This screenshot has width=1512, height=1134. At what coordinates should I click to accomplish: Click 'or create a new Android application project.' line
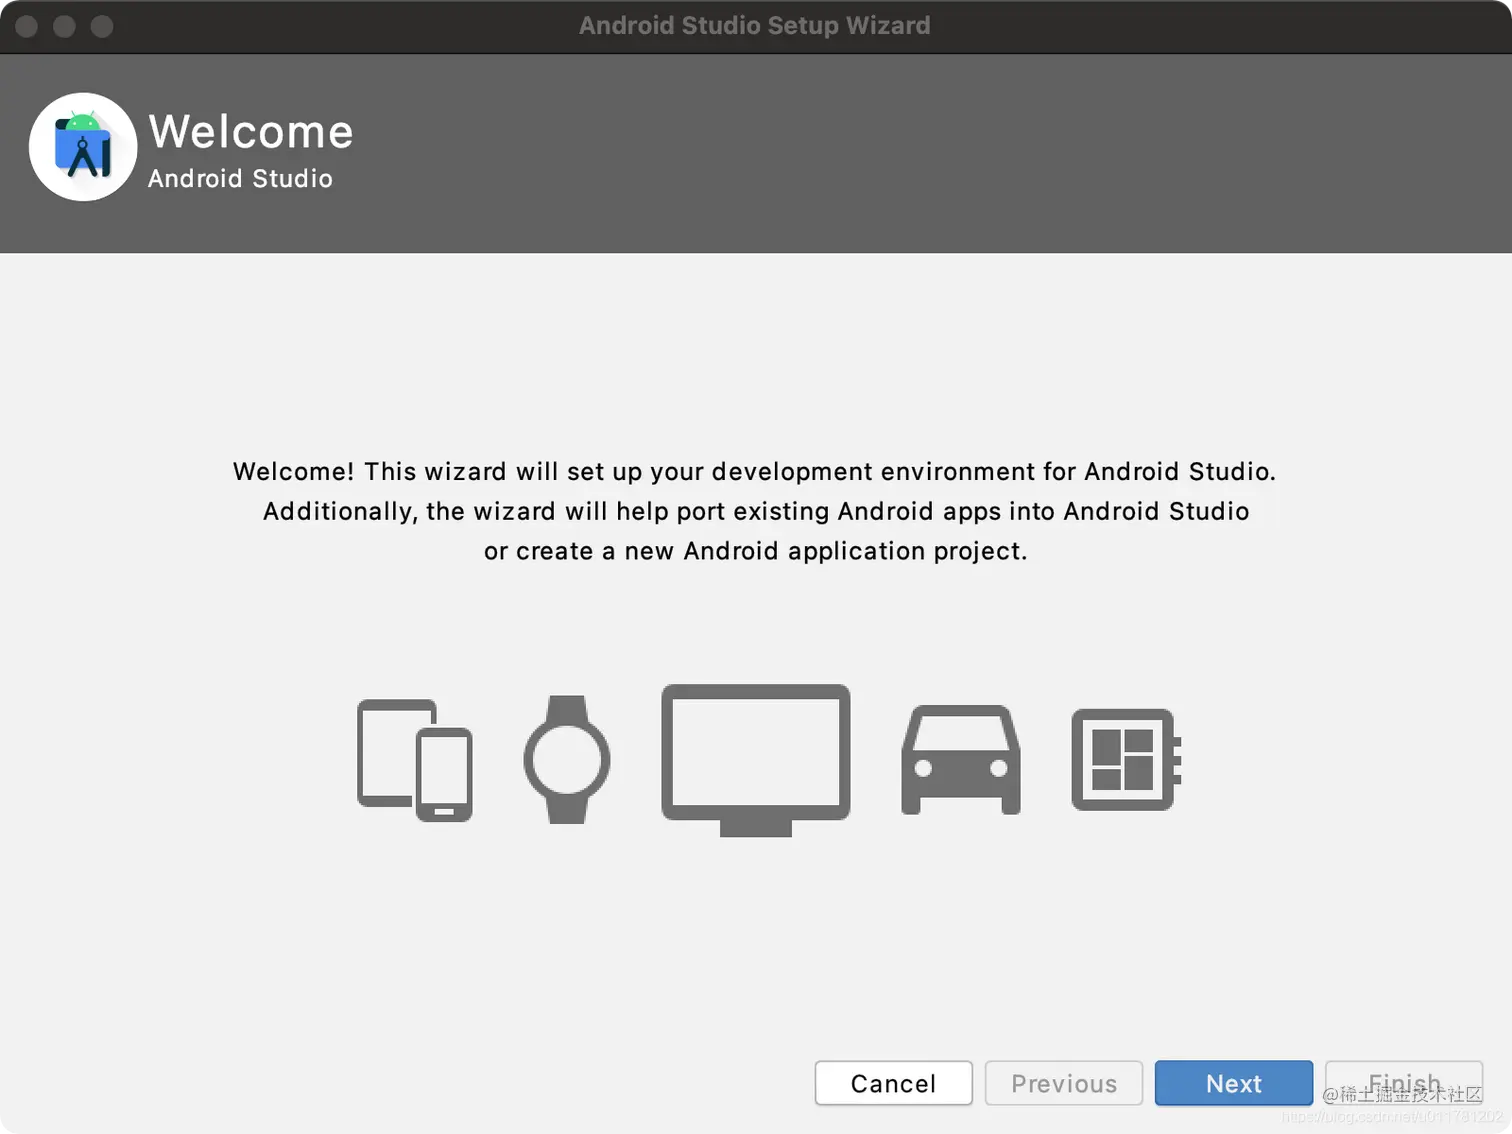pyautogui.click(x=756, y=551)
